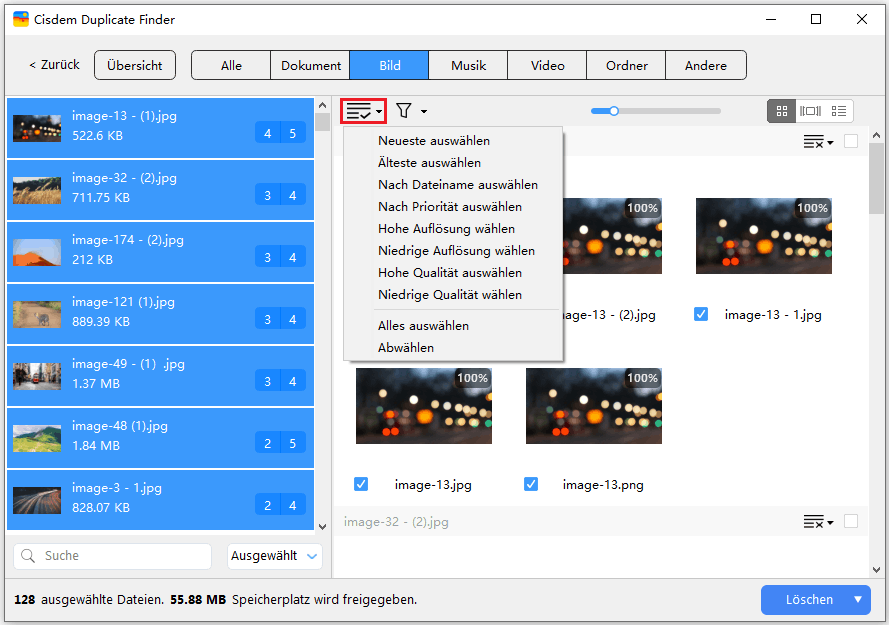Go back with the Zurück link
The height and width of the screenshot is (625, 889).
coord(54,65)
